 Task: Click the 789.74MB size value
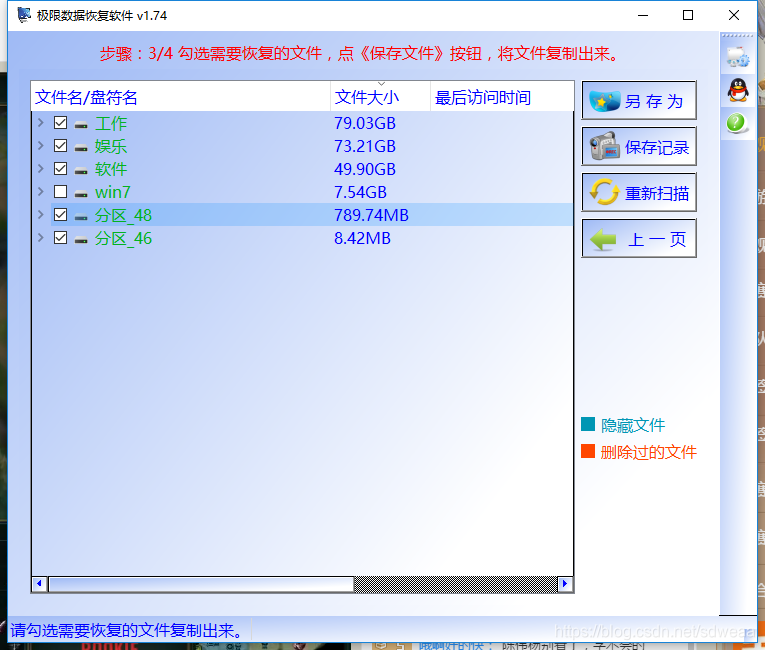(371, 215)
